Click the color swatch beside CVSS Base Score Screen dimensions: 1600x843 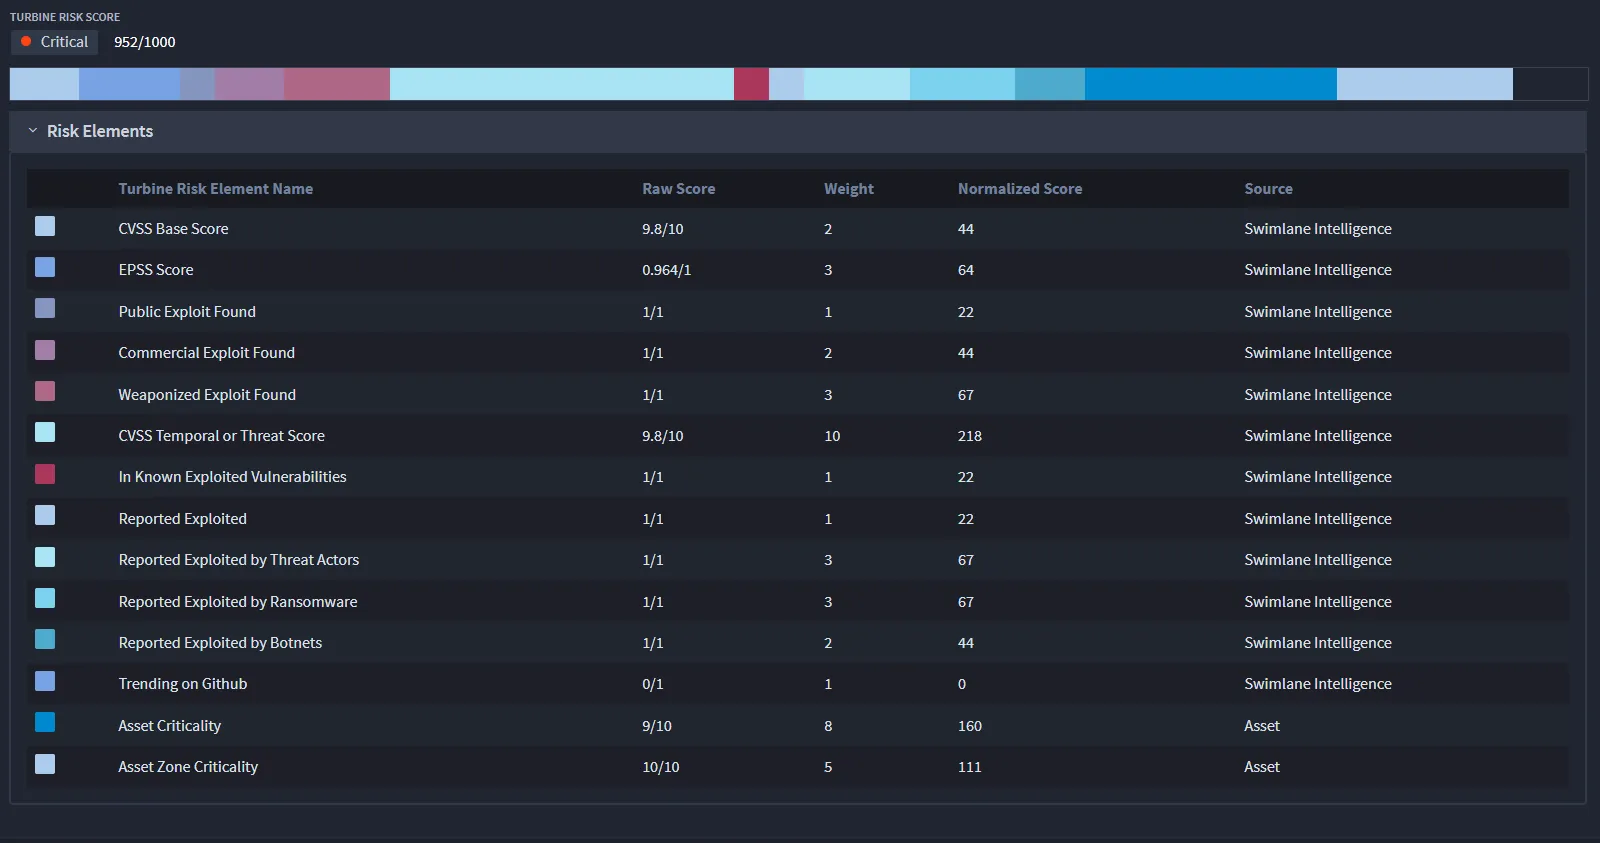45,226
